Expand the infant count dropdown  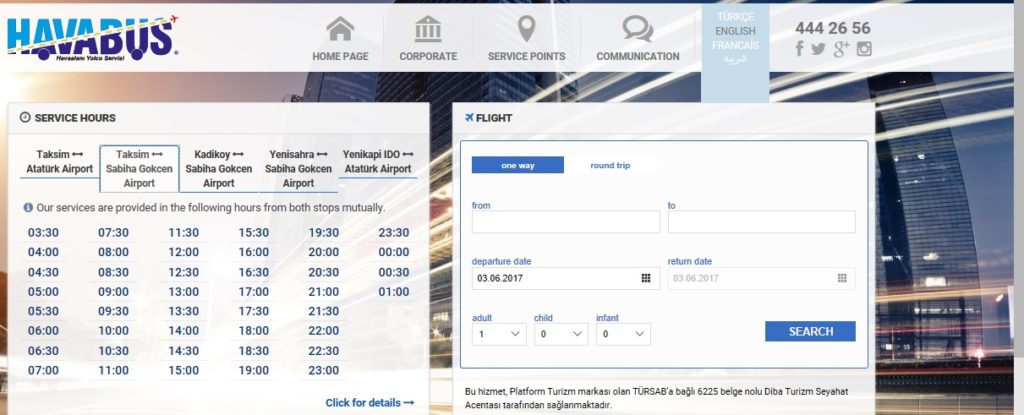pos(623,334)
